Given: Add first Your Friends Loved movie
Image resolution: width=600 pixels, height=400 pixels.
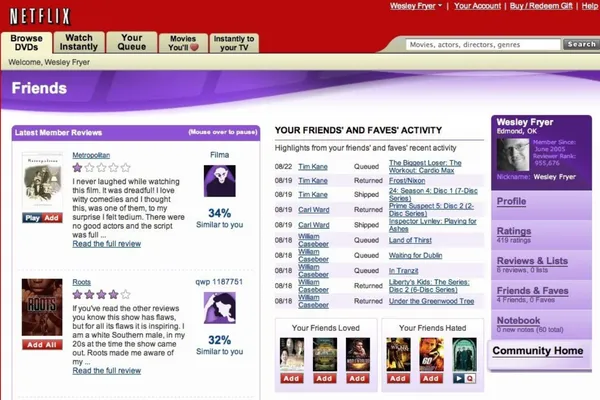Looking at the screenshot, I should tap(292, 379).
